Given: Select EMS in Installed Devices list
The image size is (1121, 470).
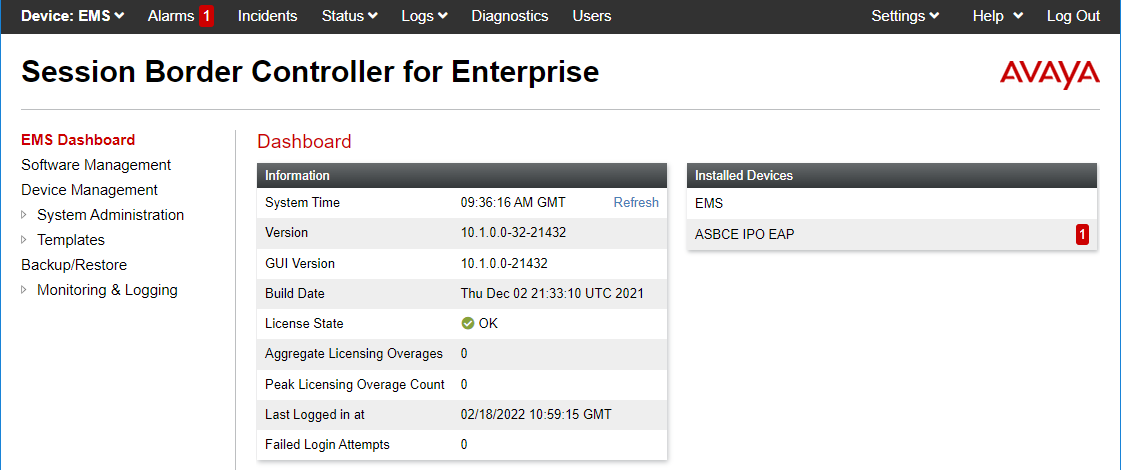Looking at the screenshot, I should 892,203.
